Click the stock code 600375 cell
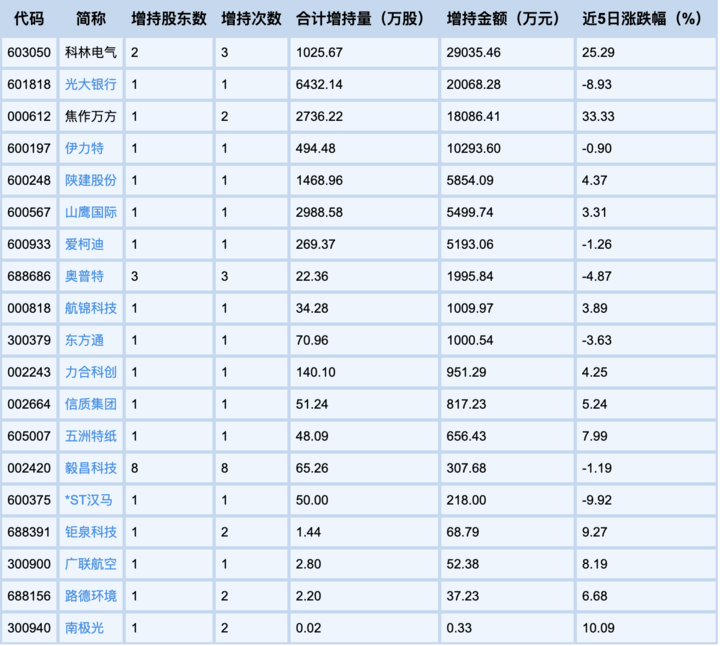Viewport: 720px width, 646px height. (29, 500)
